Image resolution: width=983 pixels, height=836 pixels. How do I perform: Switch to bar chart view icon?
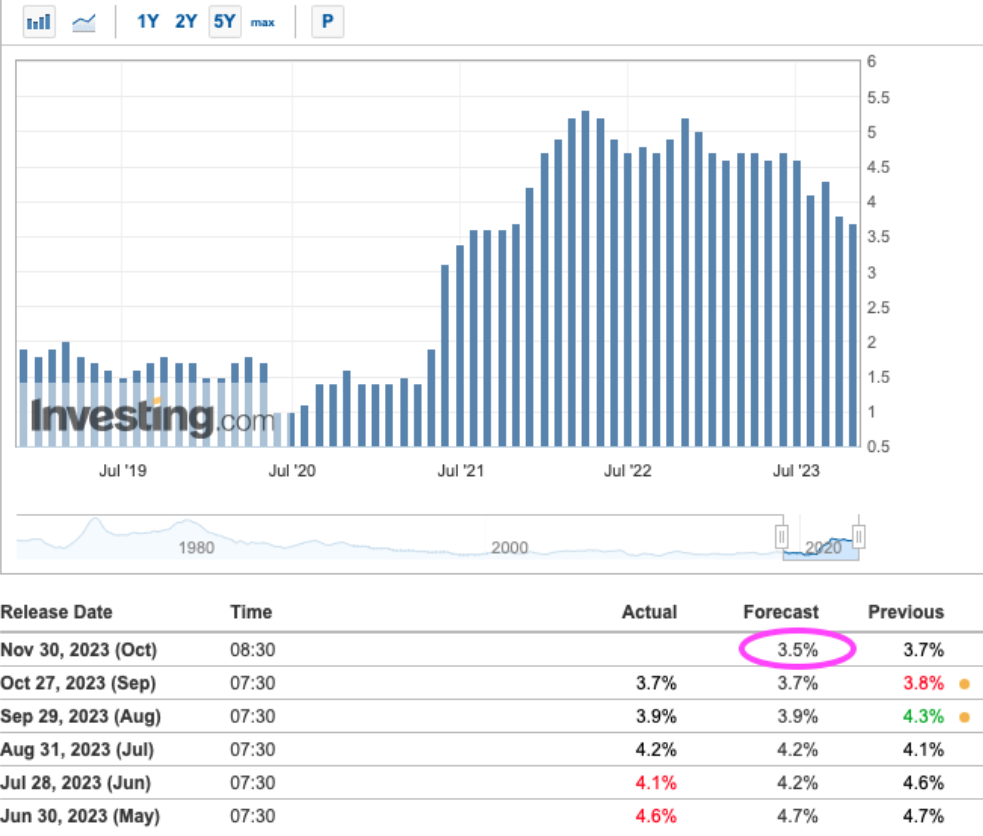pyautogui.click(x=39, y=22)
